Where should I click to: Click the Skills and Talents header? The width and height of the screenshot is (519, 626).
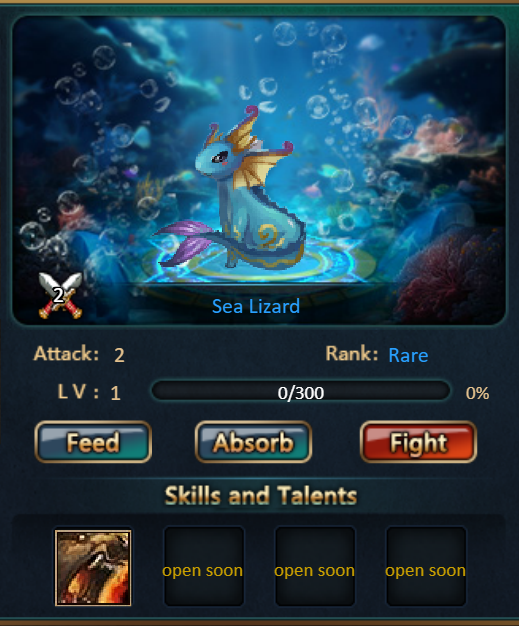tap(261, 495)
